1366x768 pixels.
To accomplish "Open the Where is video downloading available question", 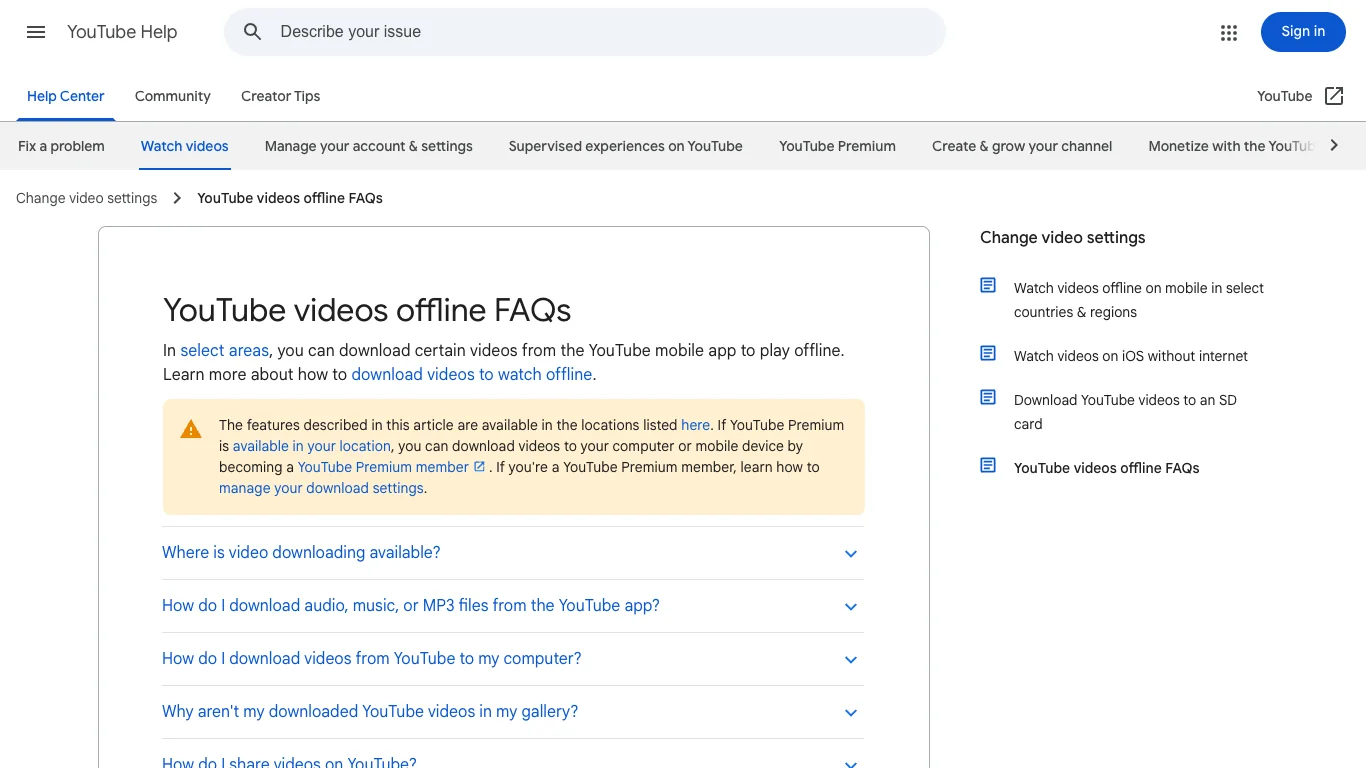I will point(301,553).
